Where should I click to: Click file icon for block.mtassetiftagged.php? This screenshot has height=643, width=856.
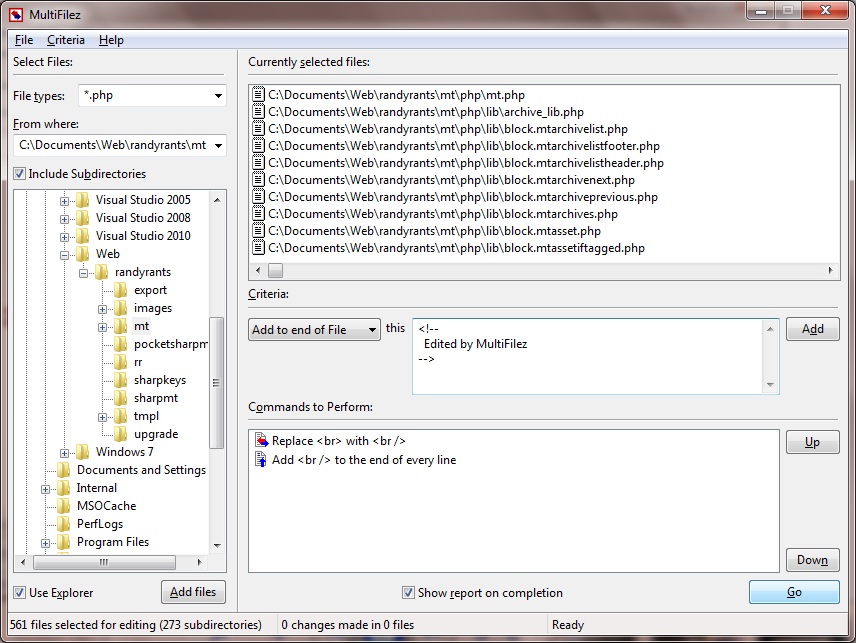pyautogui.click(x=258, y=247)
